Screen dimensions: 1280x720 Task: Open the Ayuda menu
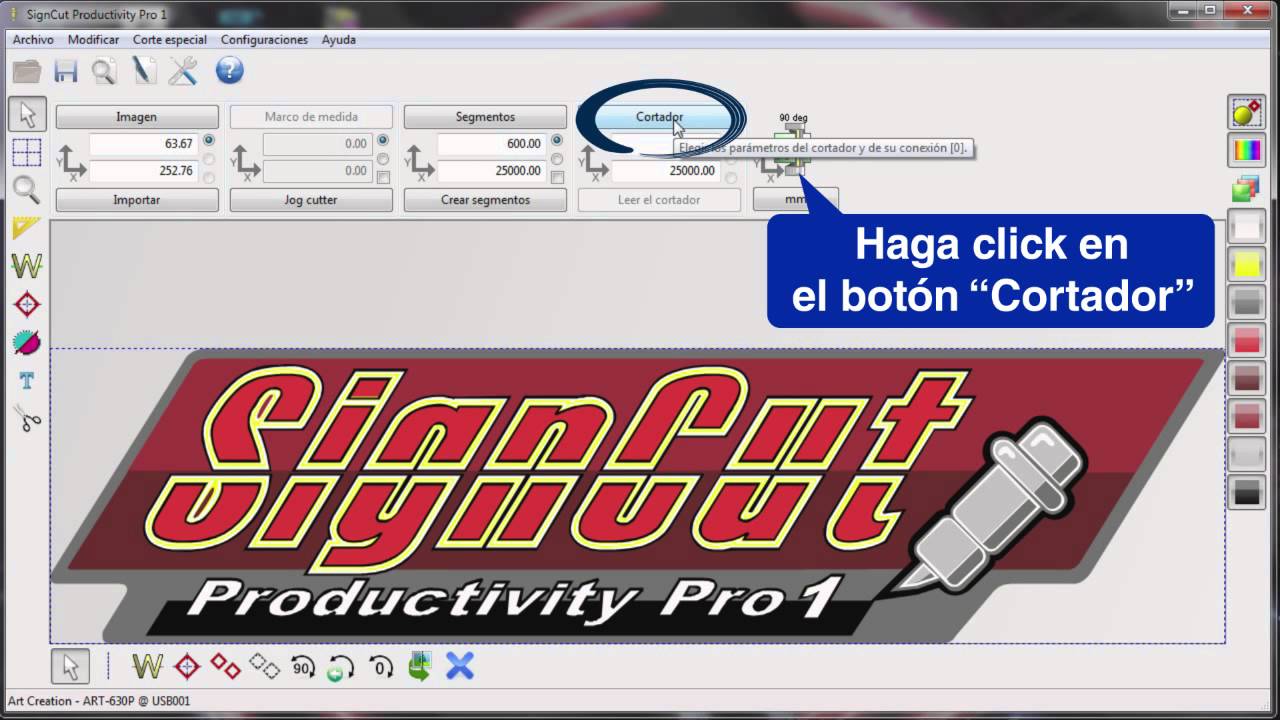pyautogui.click(x=339, y=40)
